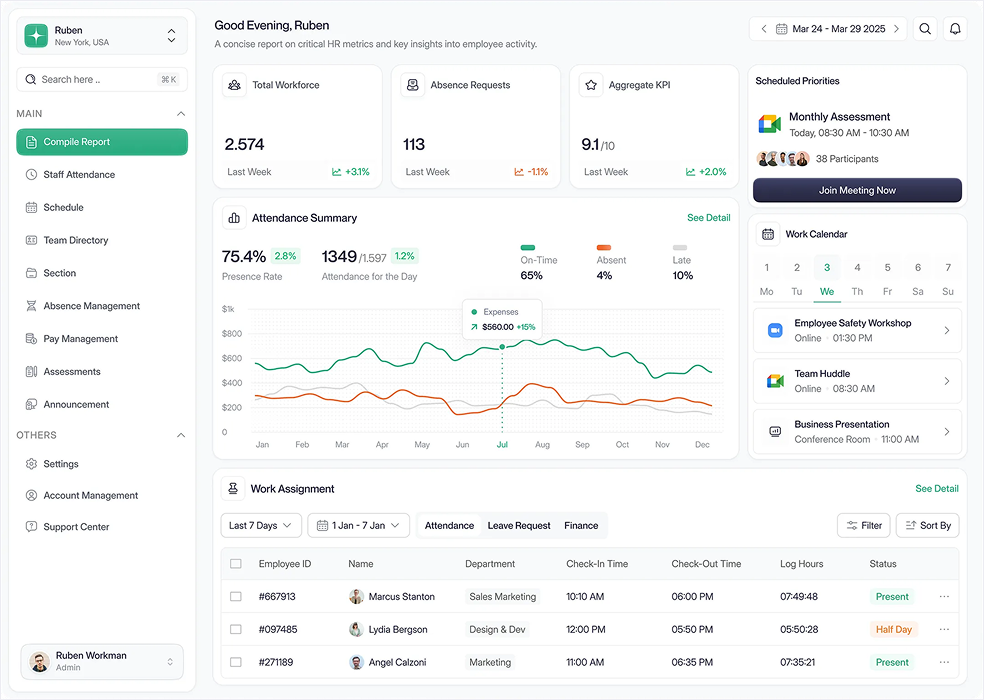Open the search magnifier icon in the header
The image size is (984, 700).
click(925, 29)
